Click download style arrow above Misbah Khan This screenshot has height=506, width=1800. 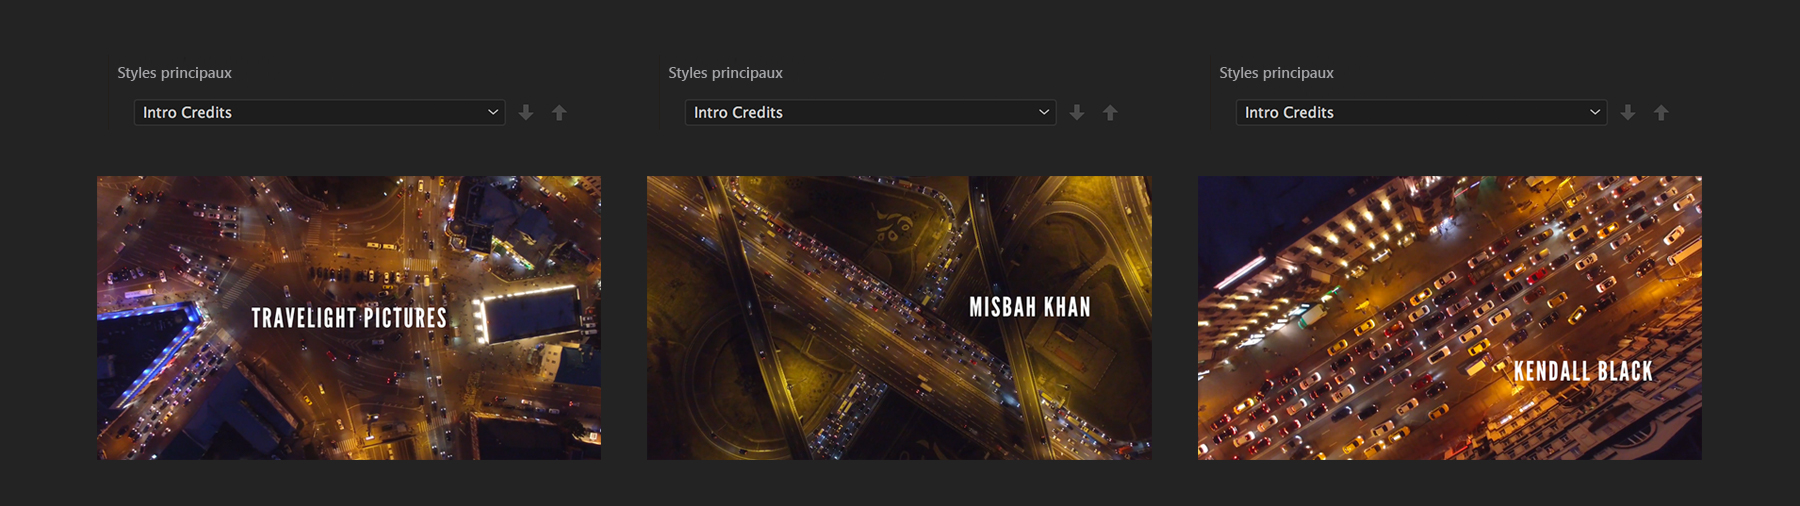pos(1077,113)
